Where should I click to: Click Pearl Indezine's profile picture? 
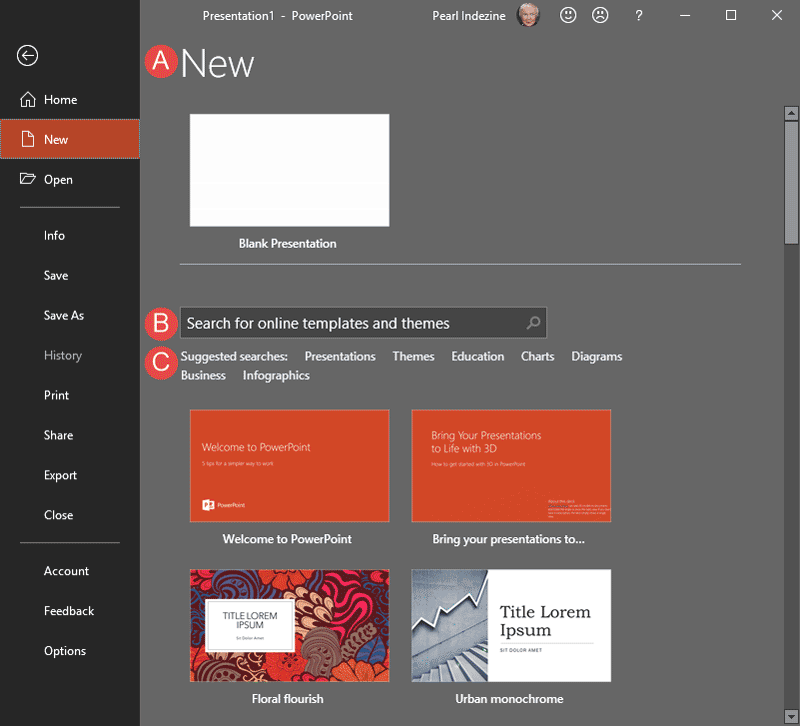click(528, 15)
